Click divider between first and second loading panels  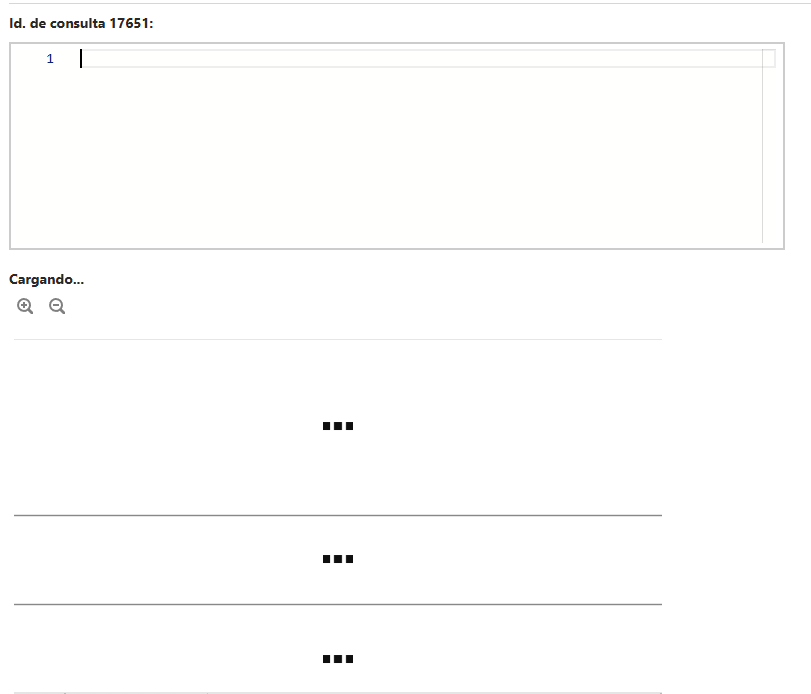tap(338, 515)
